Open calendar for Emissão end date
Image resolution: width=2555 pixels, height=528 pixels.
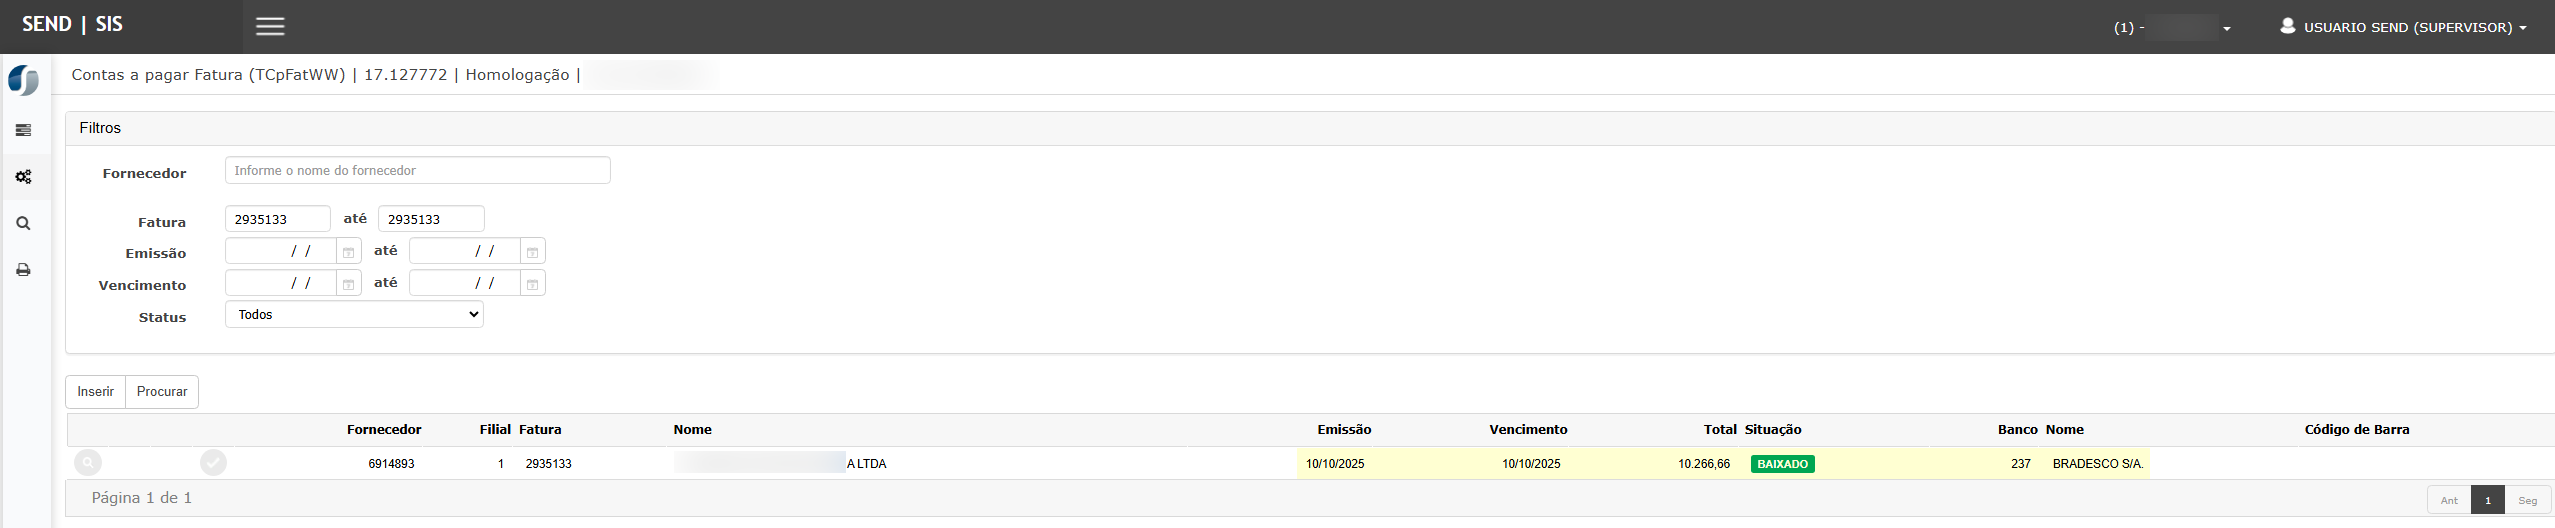532,252
